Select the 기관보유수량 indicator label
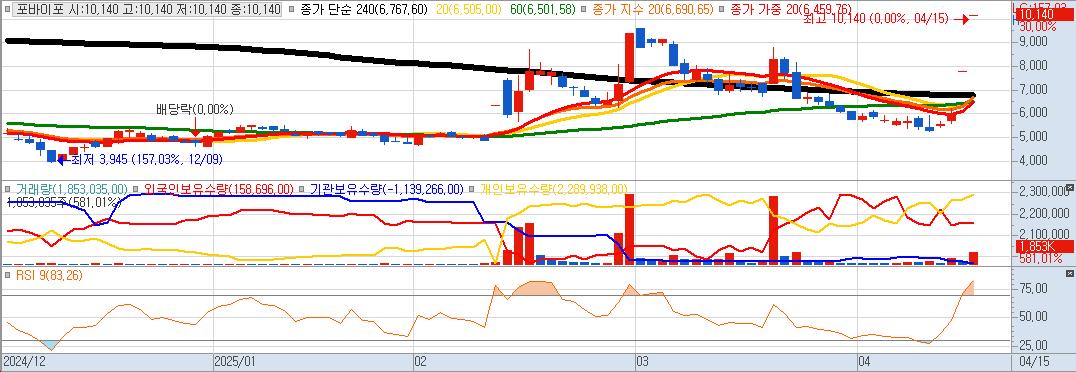This screenshot has width=1076, height=372. (387, 189)
